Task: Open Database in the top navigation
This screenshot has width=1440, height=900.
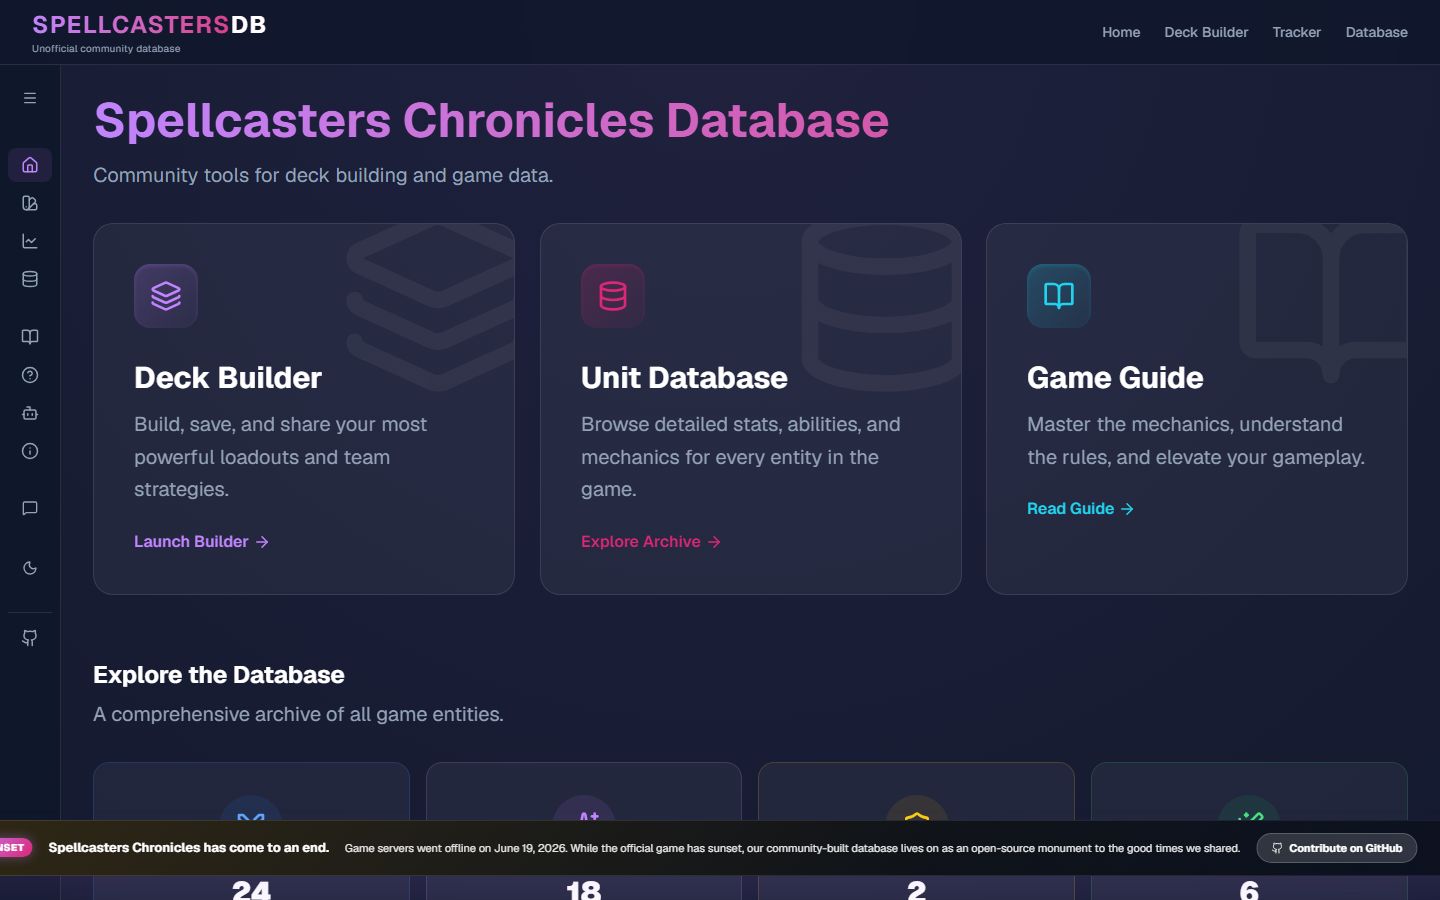Action: [1377, 32]
